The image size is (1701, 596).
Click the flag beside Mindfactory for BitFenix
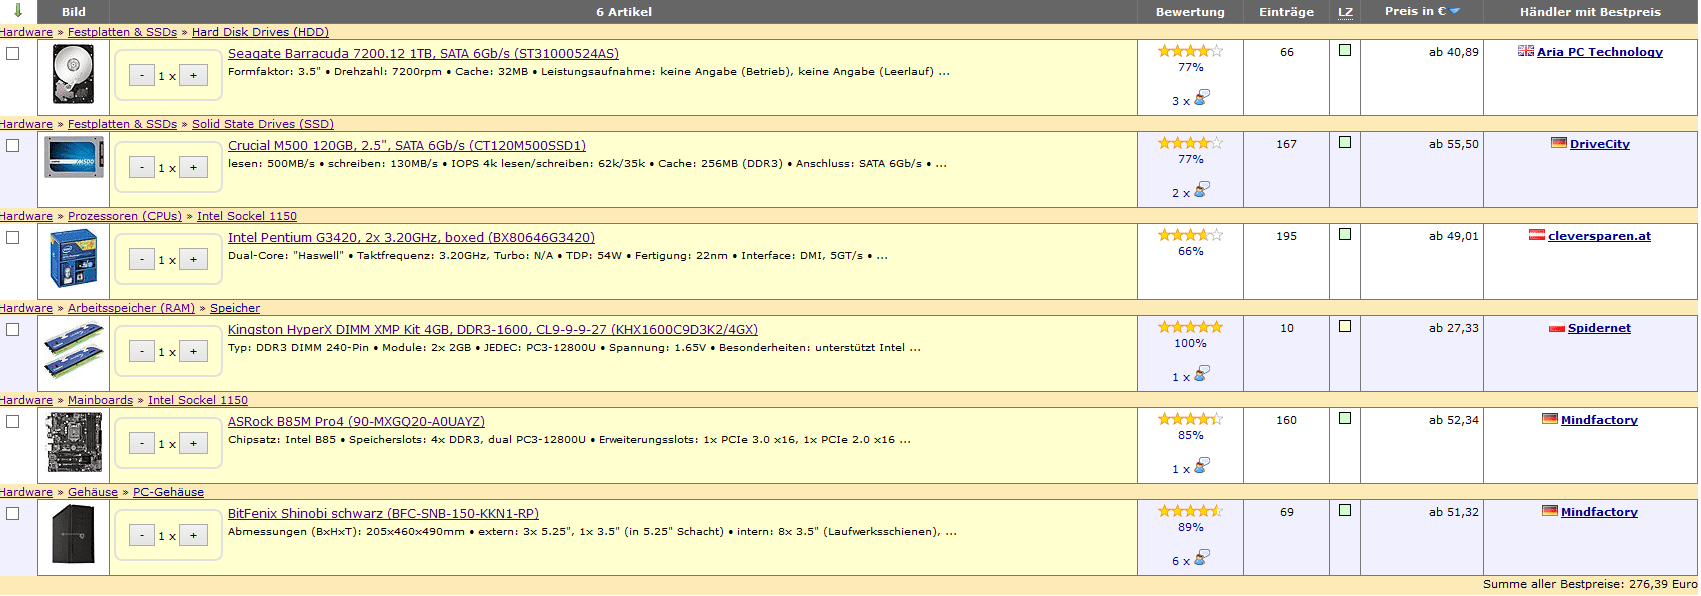[1550, 511]
